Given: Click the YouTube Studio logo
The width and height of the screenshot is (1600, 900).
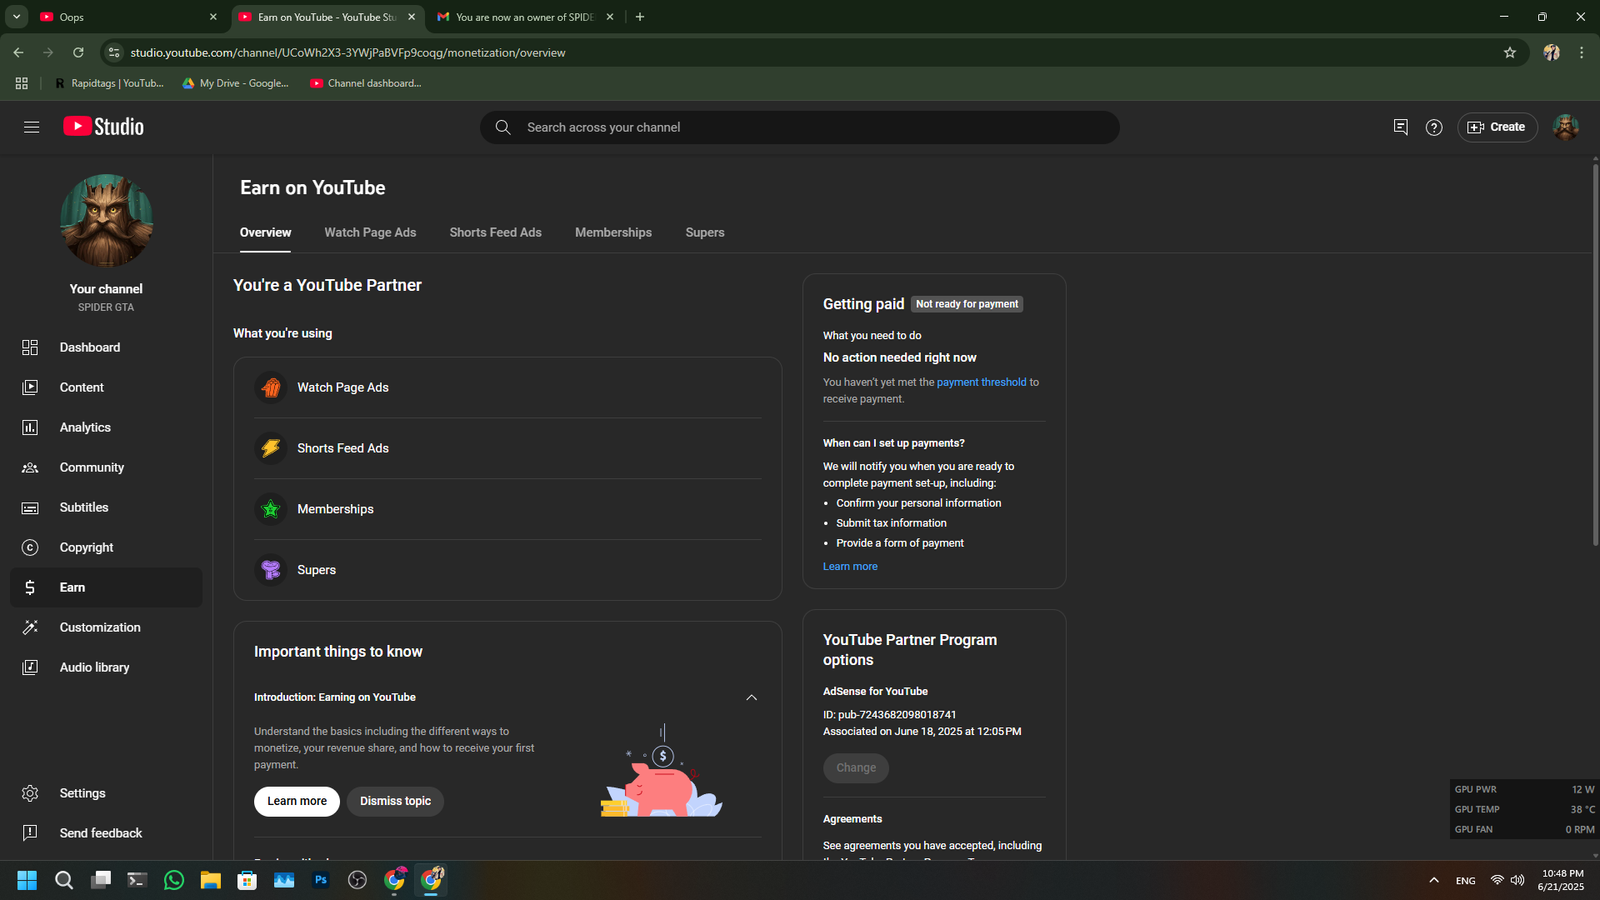Looking at the screenshot, I should point(104,127).
